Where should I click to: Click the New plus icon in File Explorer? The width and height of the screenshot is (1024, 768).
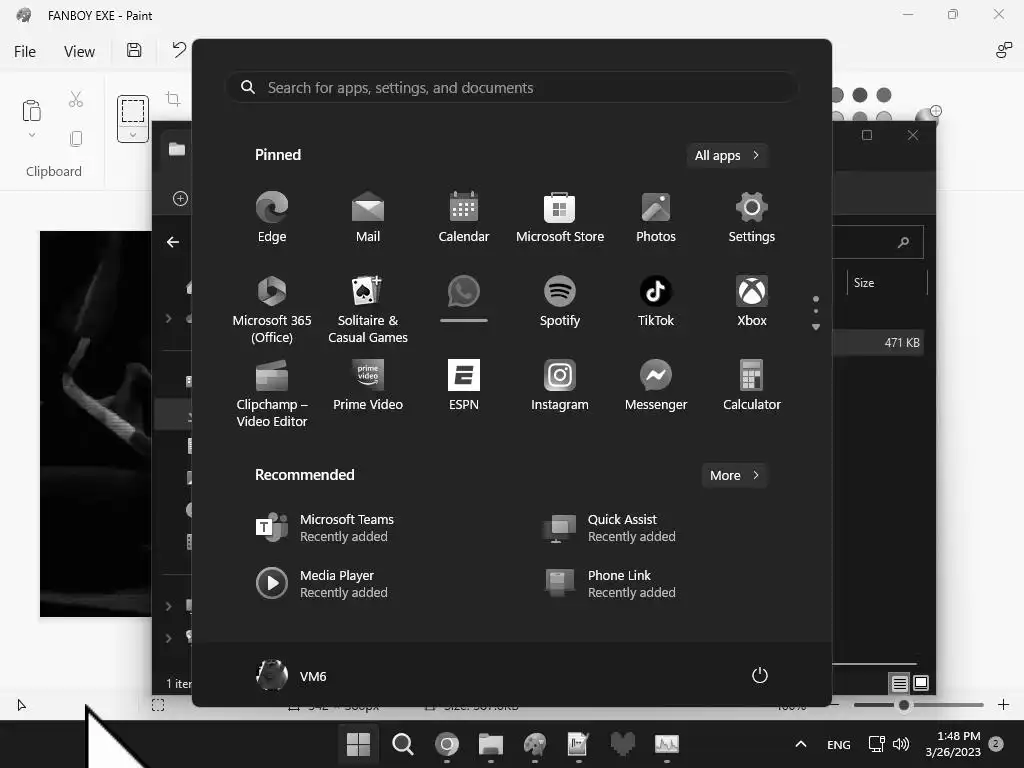click(x=180, y=199)
